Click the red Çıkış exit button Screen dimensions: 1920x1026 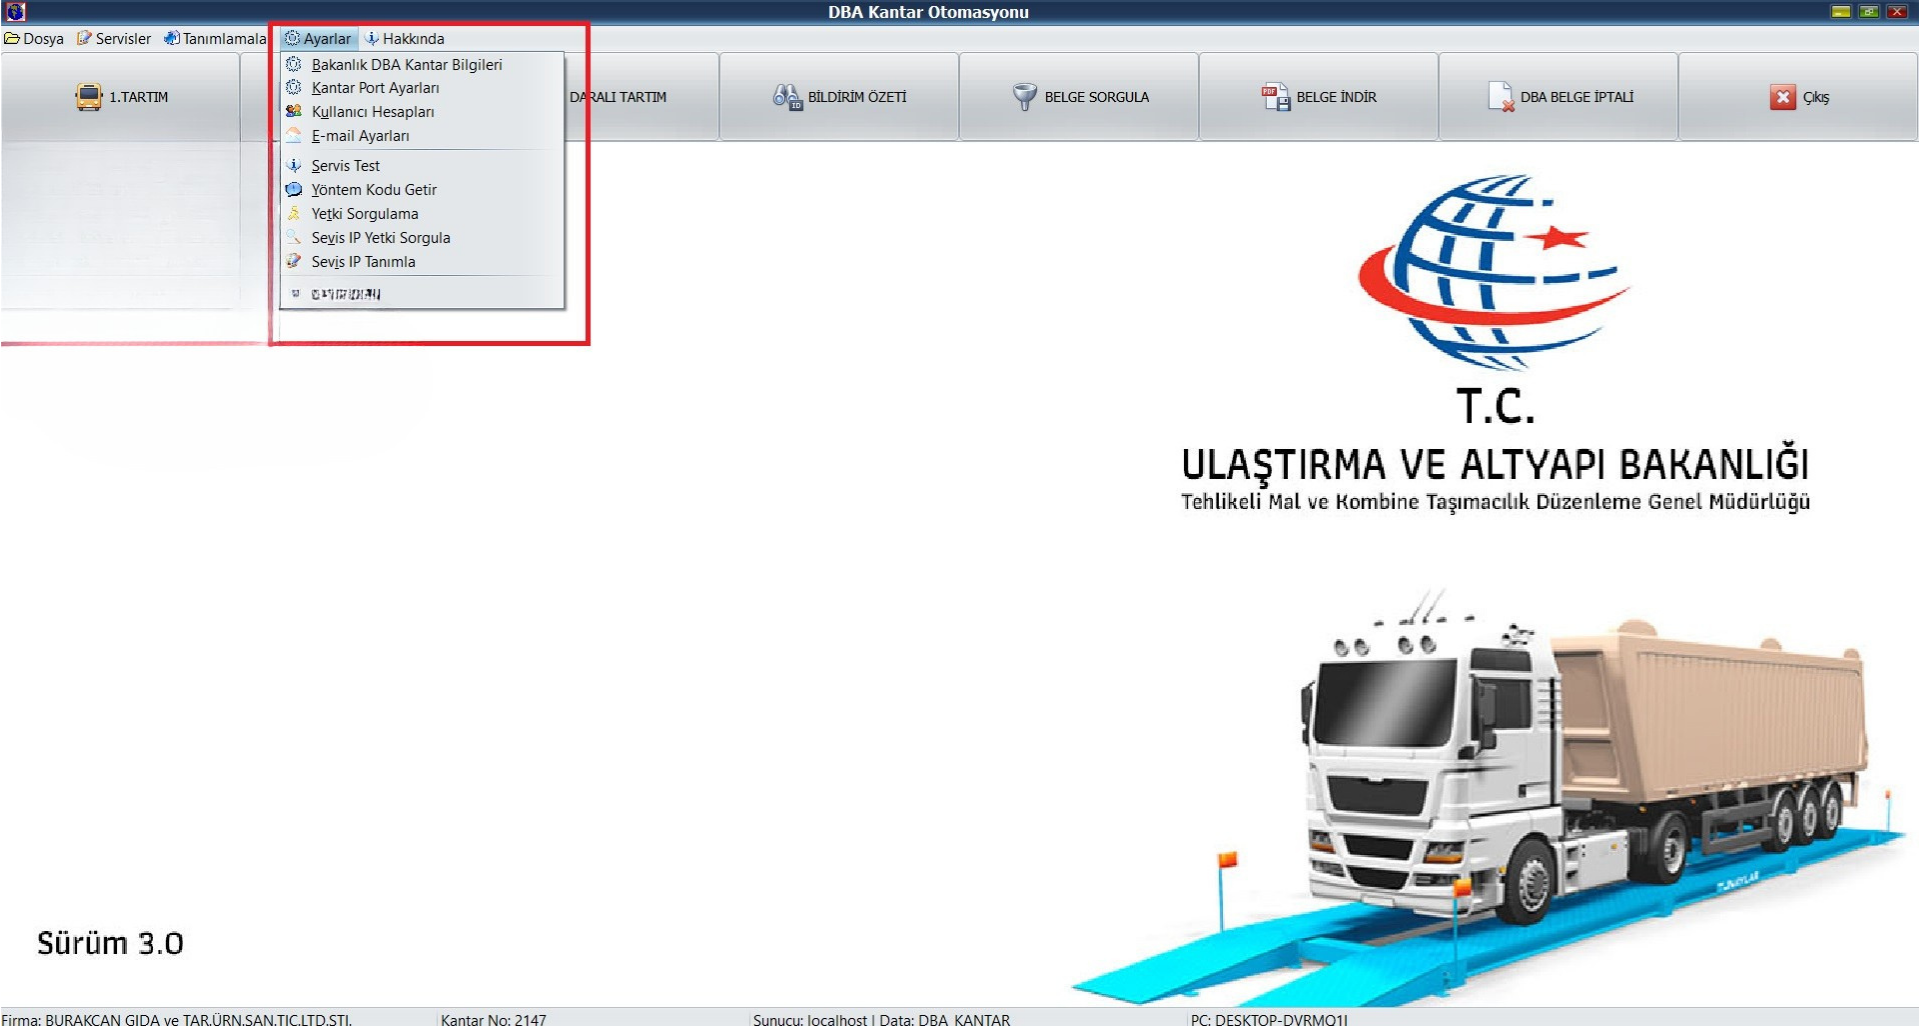tap(1799, 97)
